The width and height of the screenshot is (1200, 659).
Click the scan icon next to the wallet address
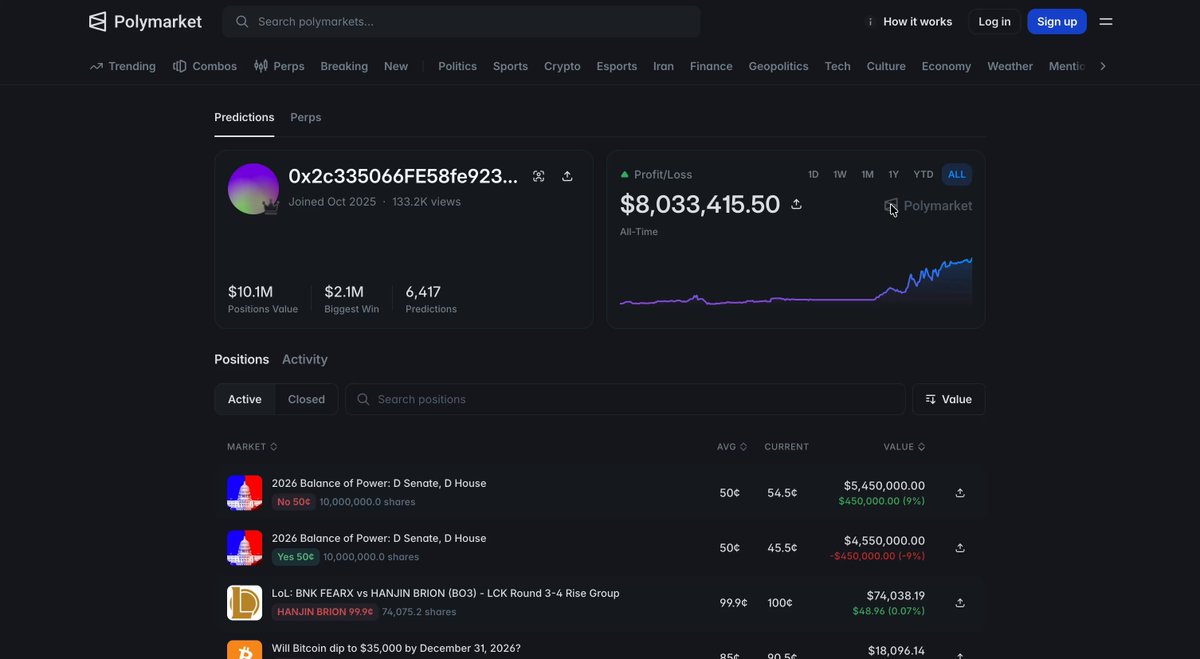coord(539,176)
